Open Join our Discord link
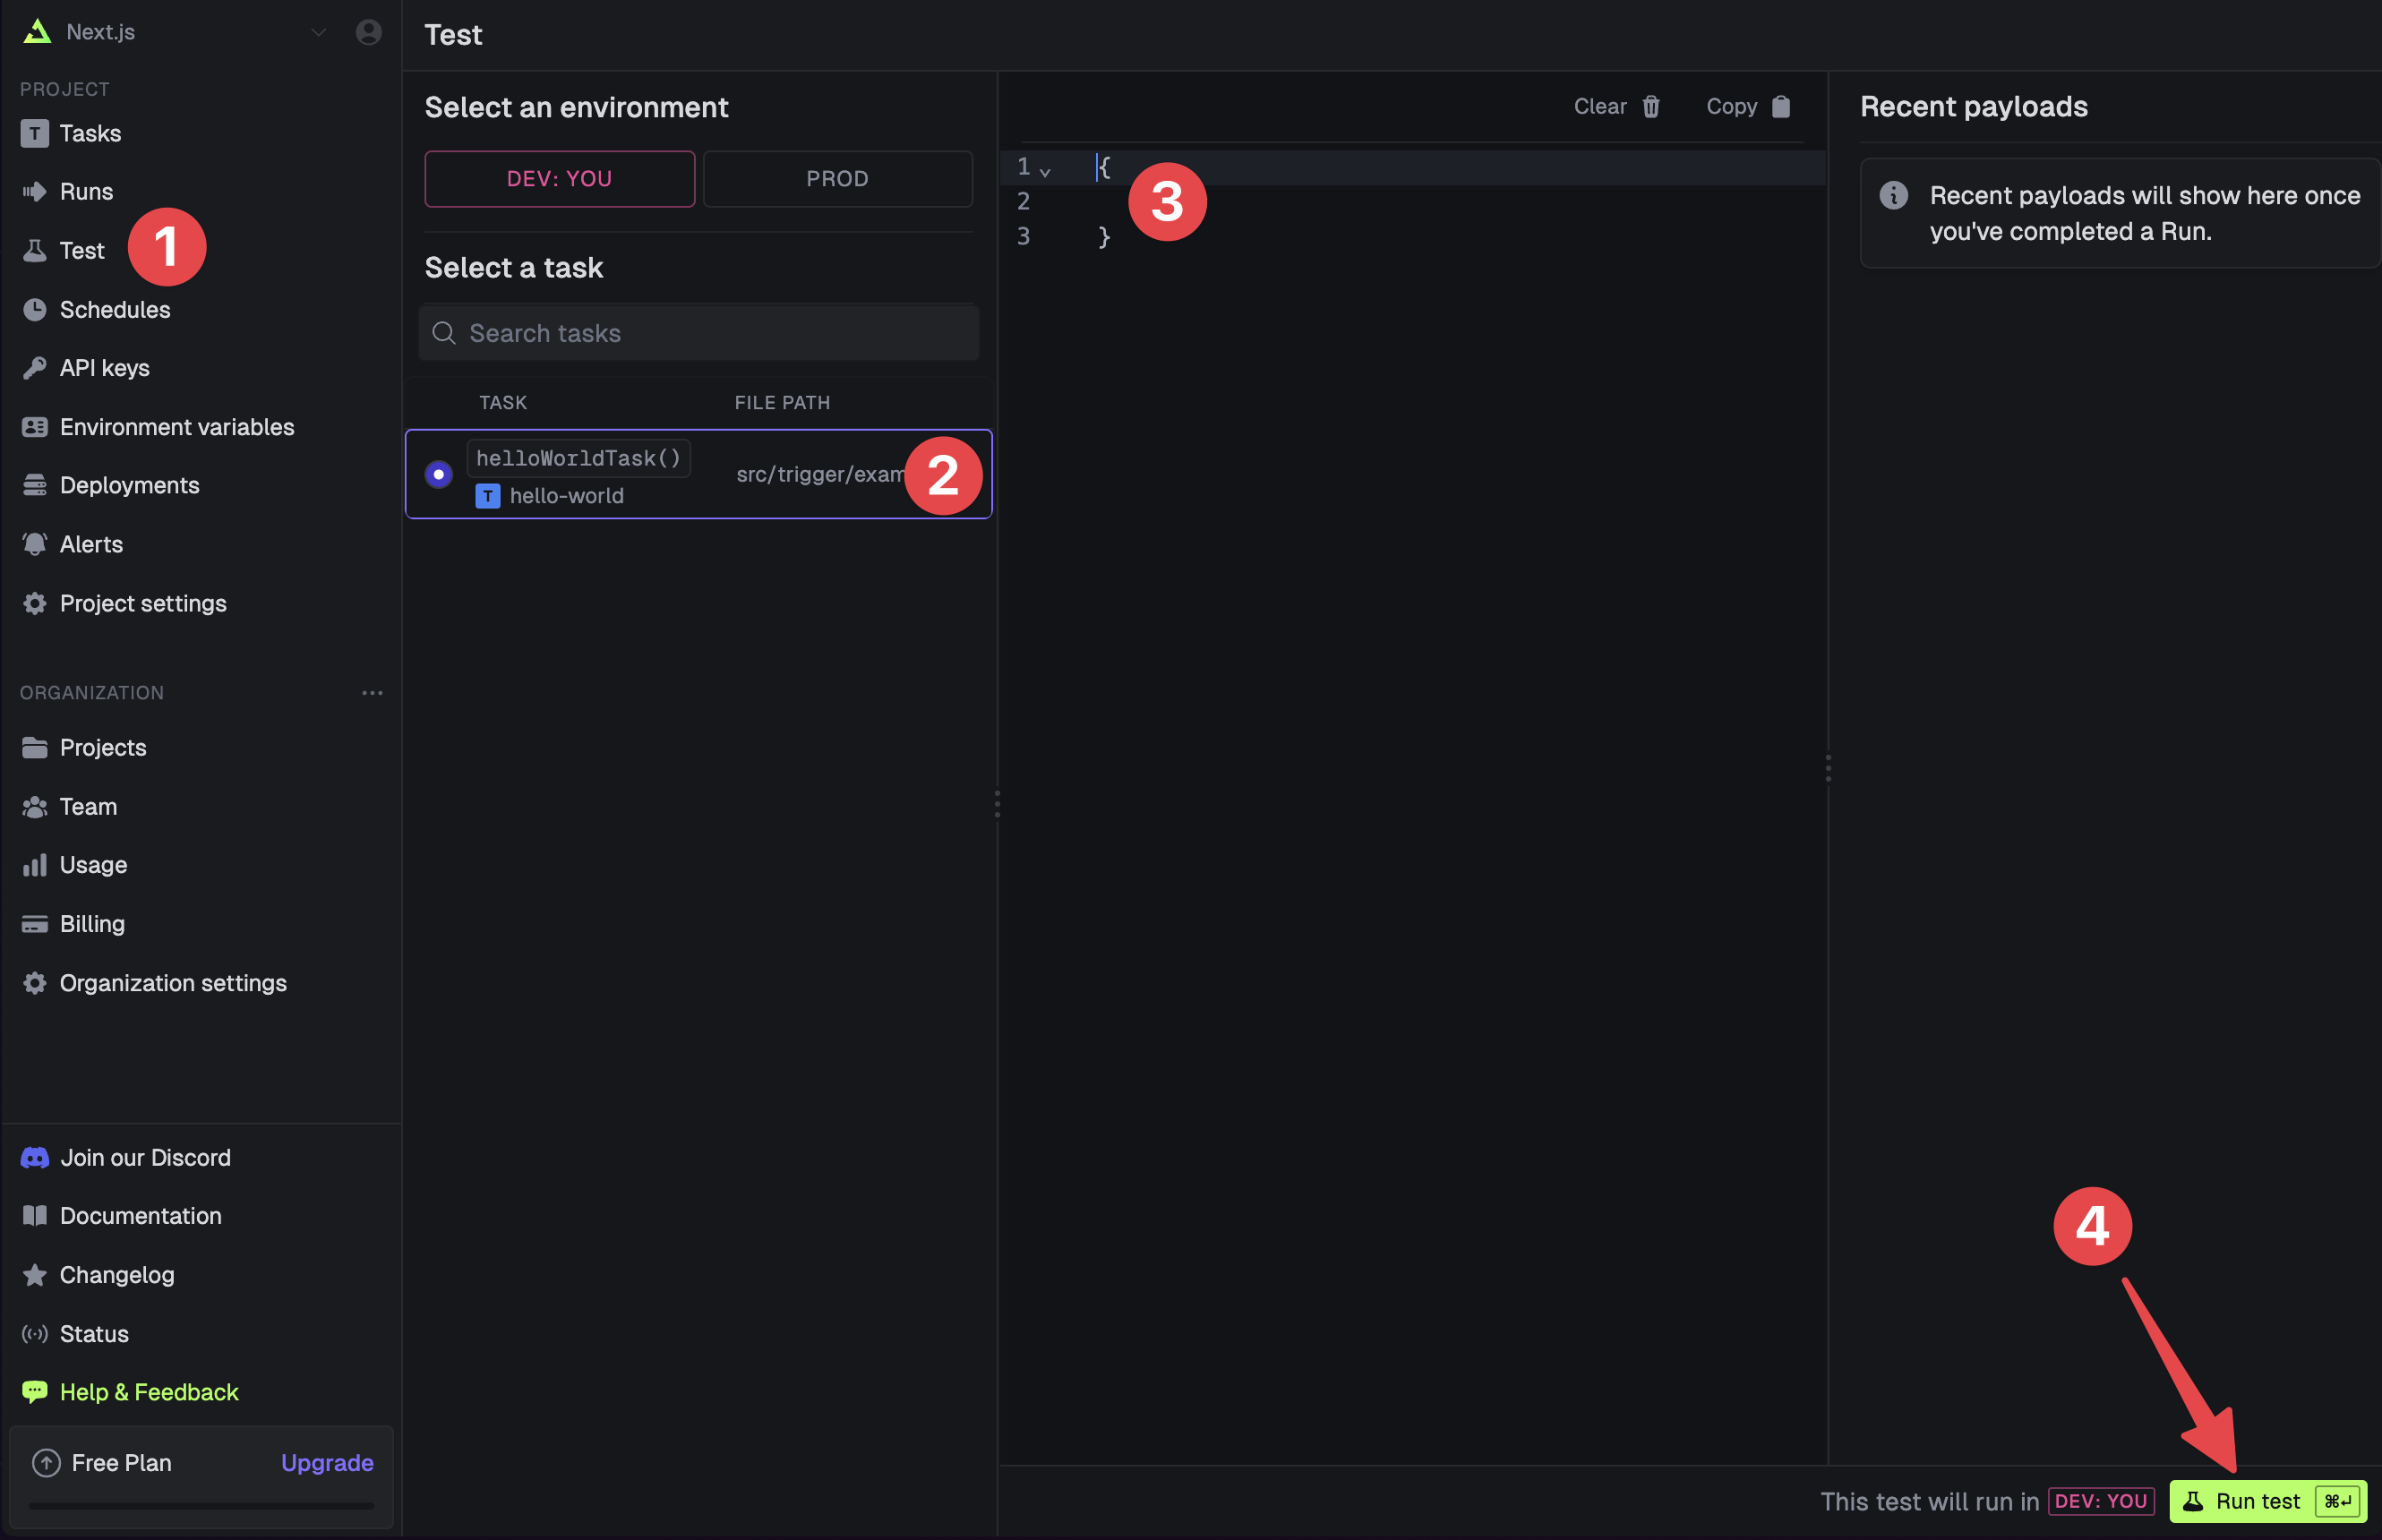 (145, 1157)
